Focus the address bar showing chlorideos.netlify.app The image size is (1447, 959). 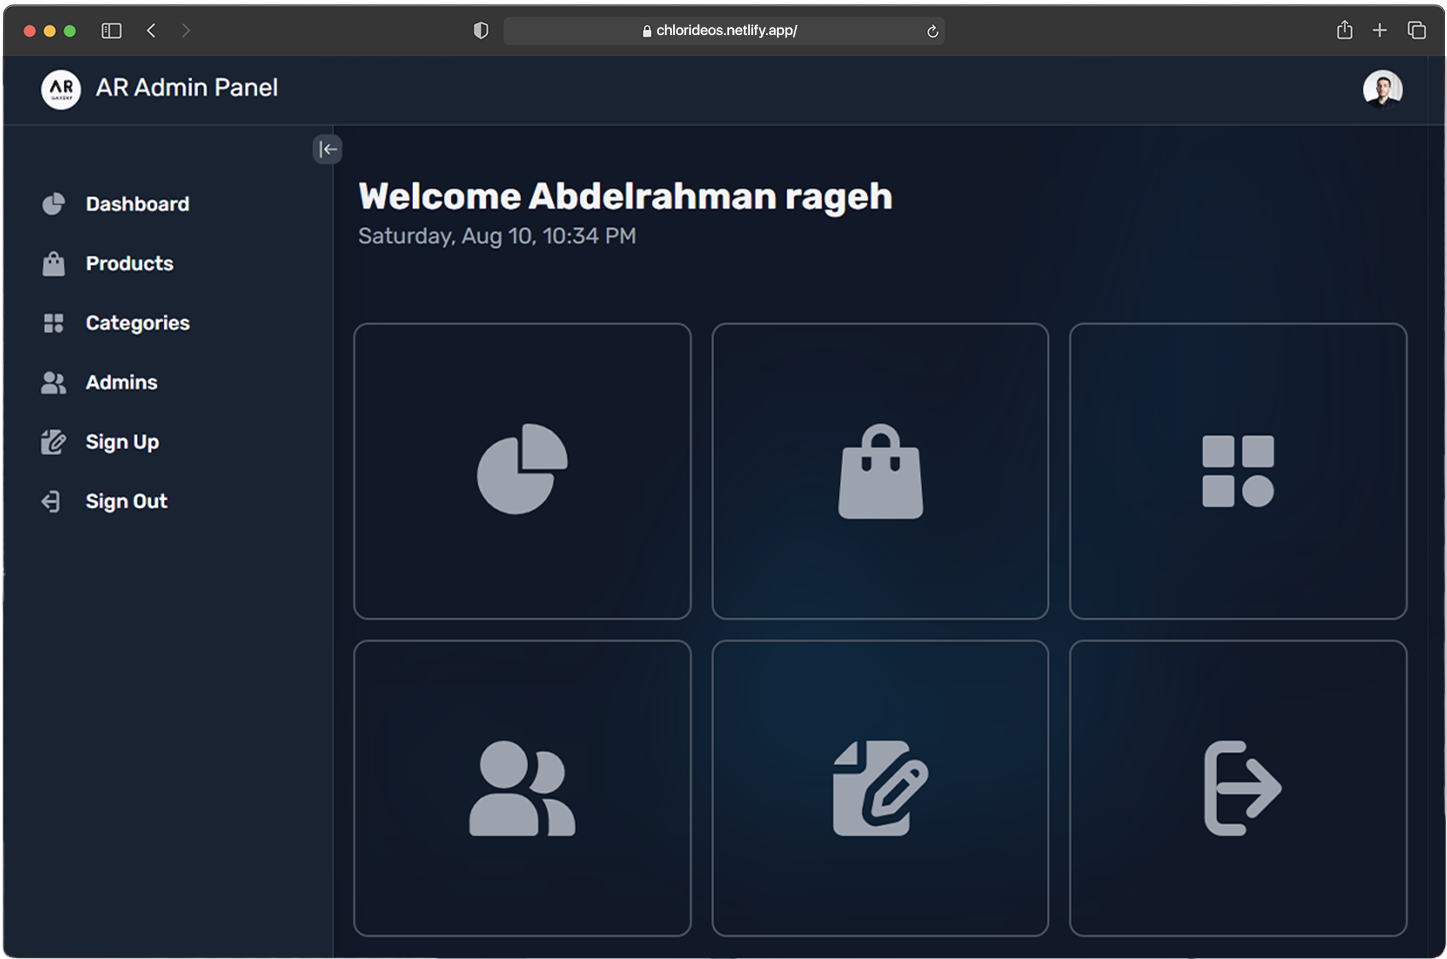point(724,31)
